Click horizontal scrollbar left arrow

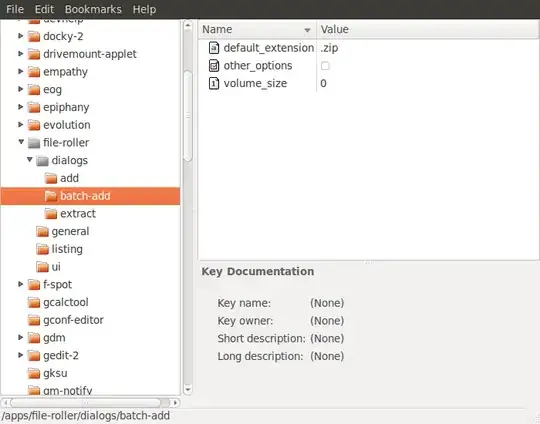(6, 402)
